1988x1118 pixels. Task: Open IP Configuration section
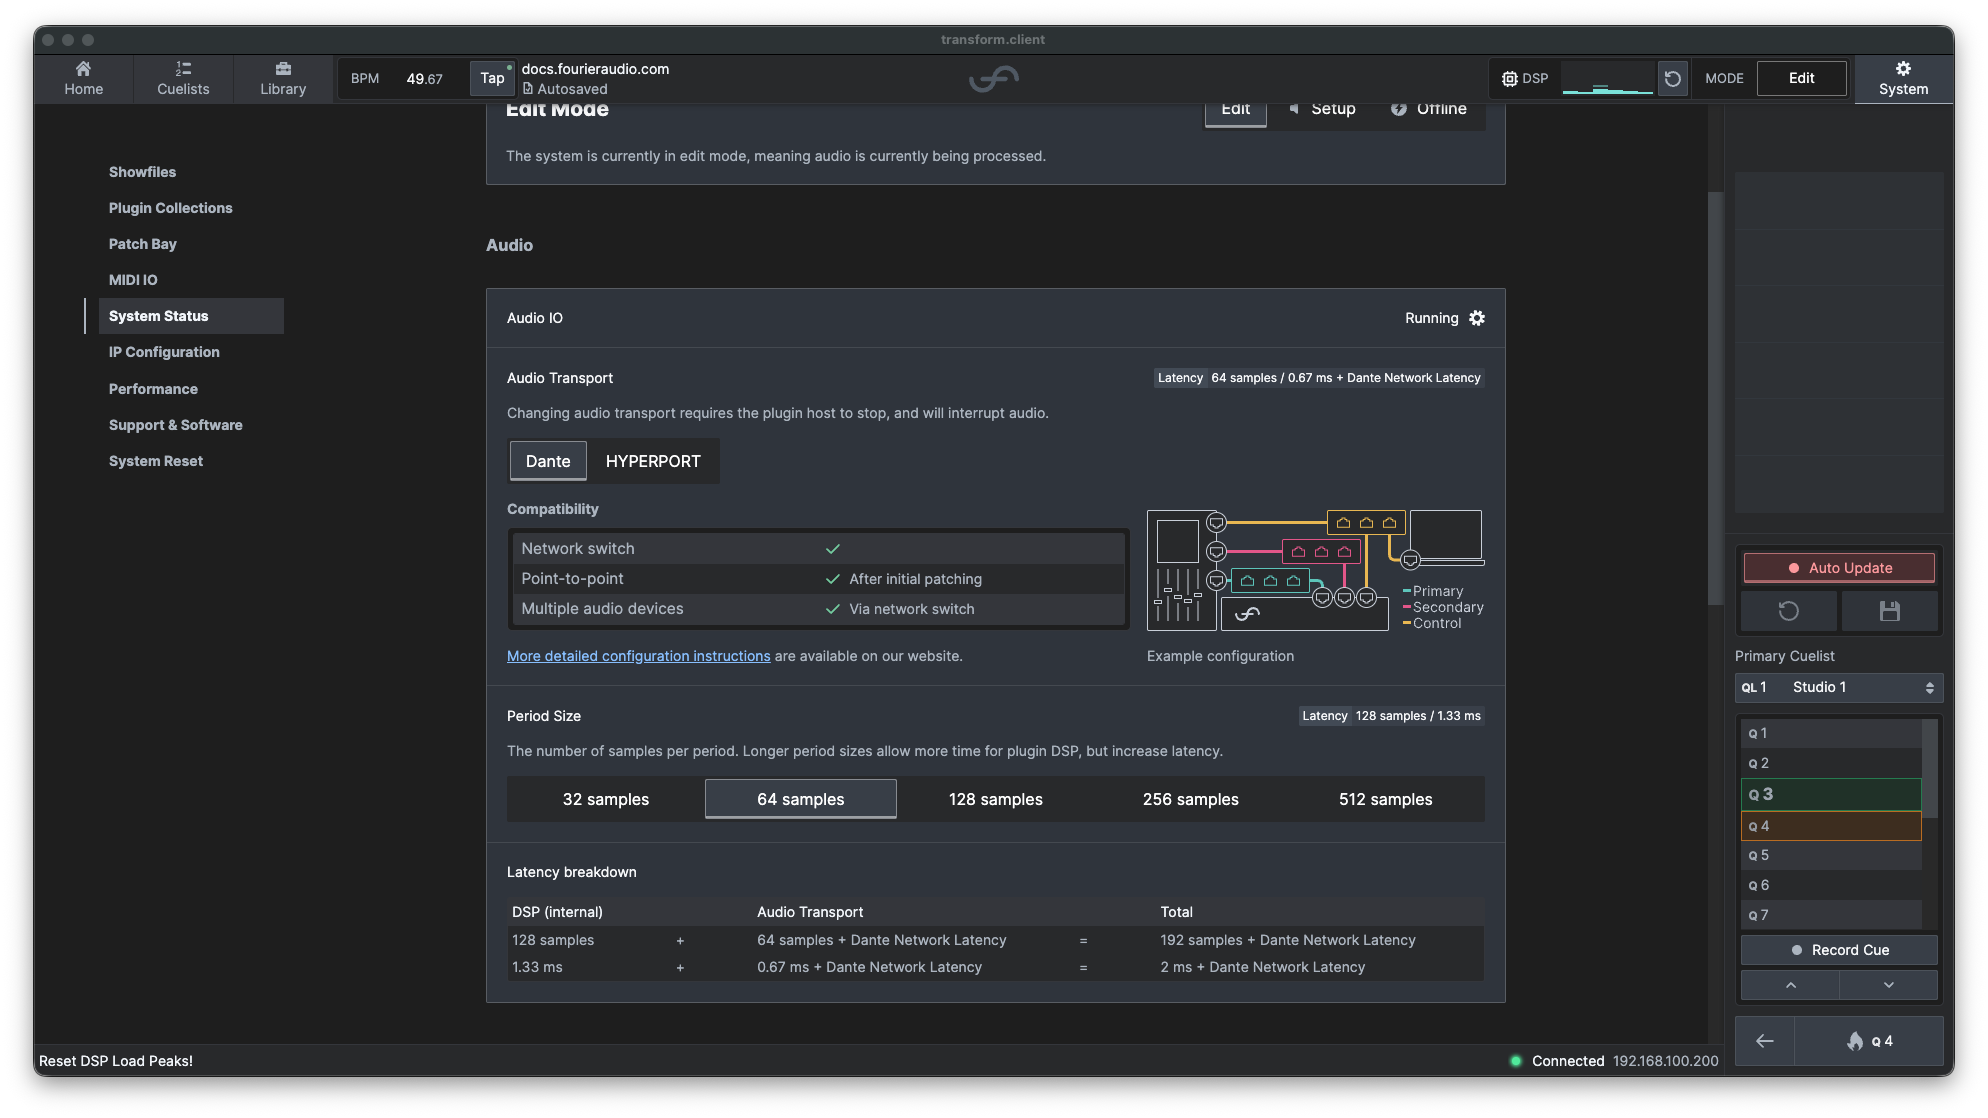point(164,352)
